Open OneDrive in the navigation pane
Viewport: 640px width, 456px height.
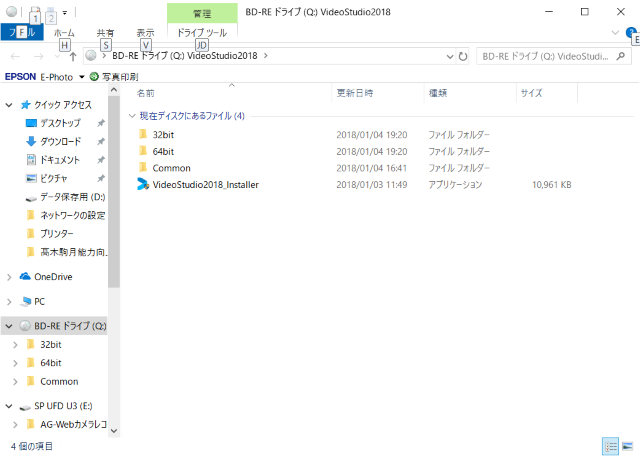pos(53,277)
